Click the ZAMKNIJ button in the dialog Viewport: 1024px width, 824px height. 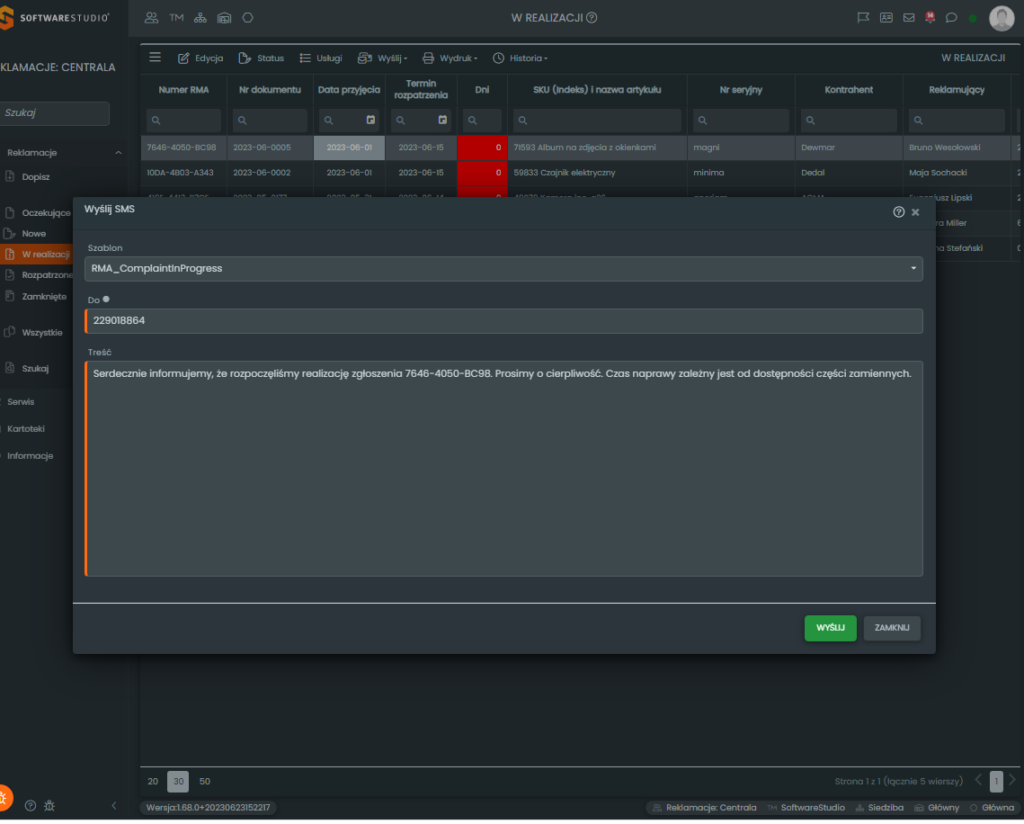(891, 628)
